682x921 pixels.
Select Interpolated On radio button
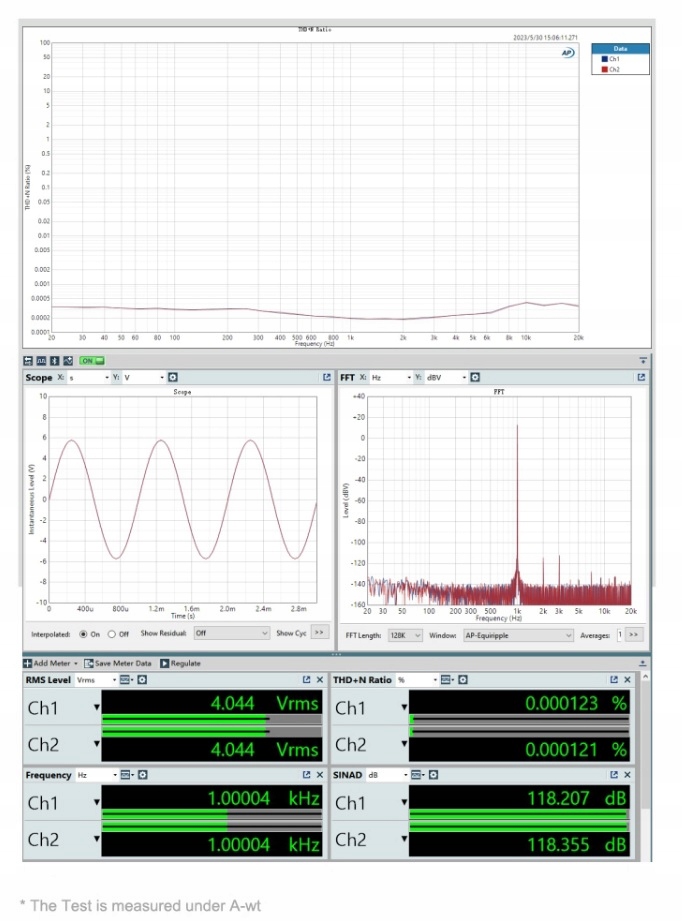click(83, 634)
